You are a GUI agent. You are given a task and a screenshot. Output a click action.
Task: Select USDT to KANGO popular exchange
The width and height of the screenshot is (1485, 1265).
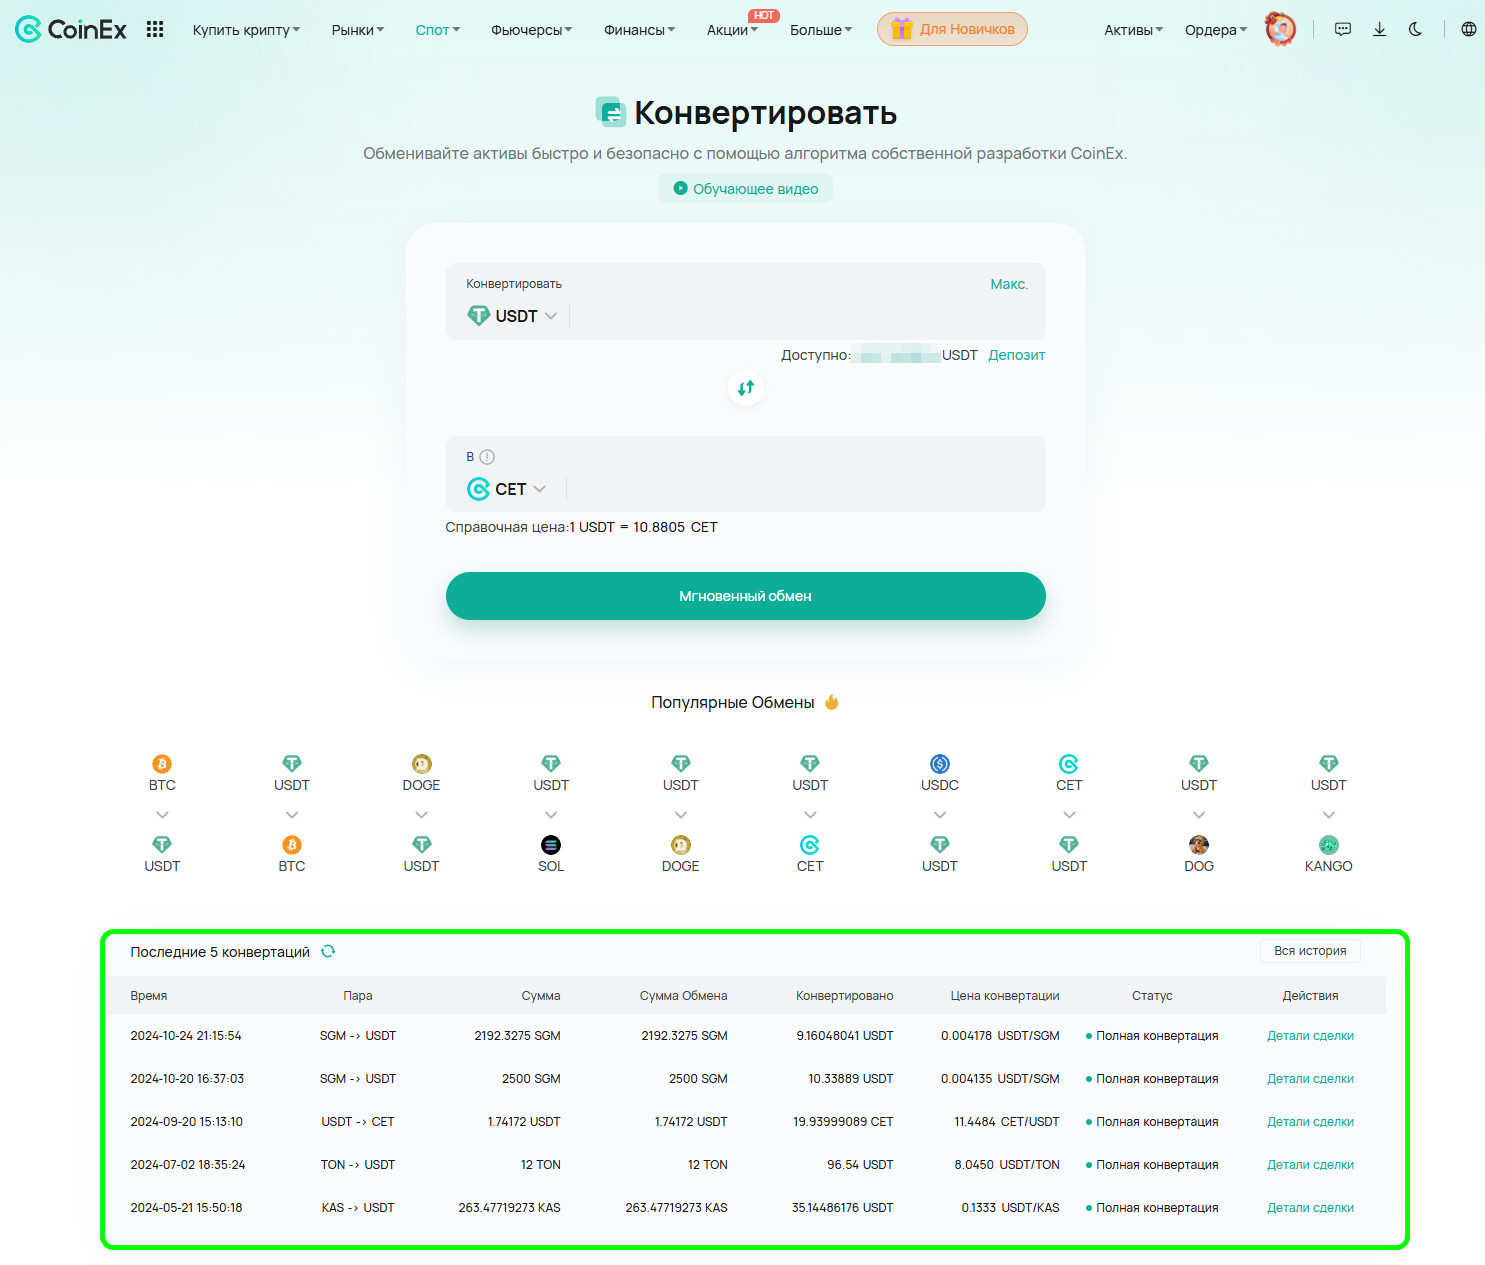pyautogui.click(x=1328, y=814)
